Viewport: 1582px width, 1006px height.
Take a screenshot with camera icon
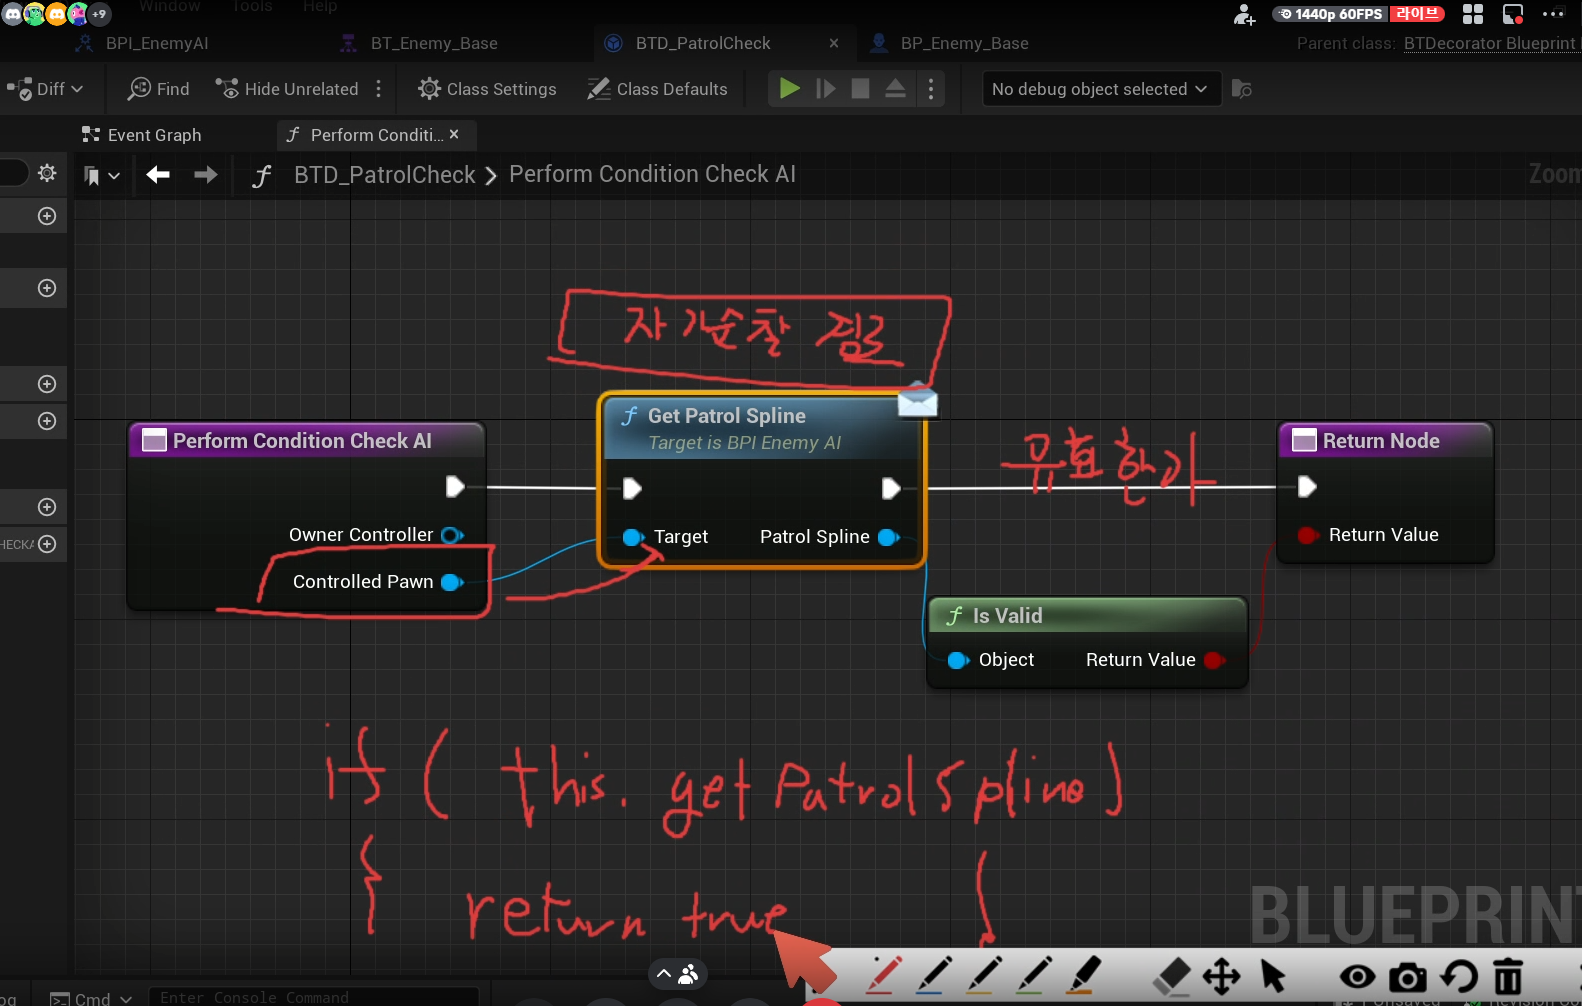pos(1408,977)
